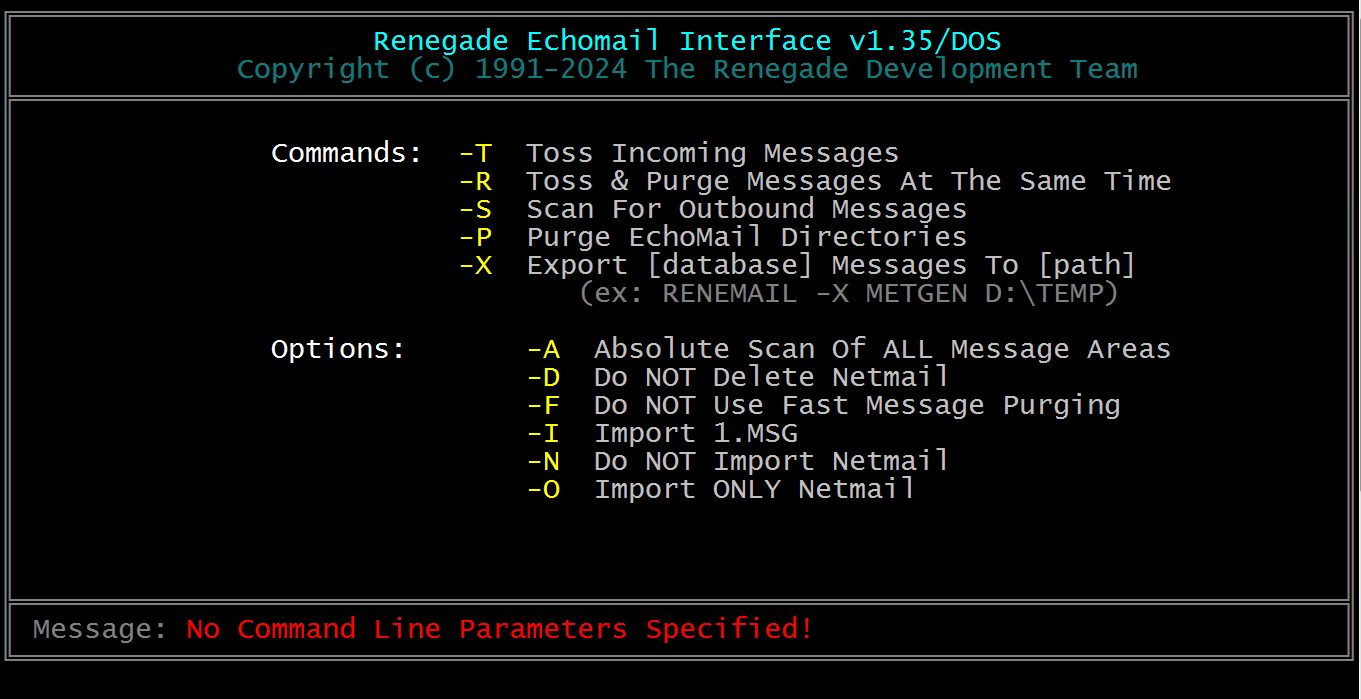Click the -X Export Messages To path command
This screenshot has width=1361, height=699.
tap(798, 265)
